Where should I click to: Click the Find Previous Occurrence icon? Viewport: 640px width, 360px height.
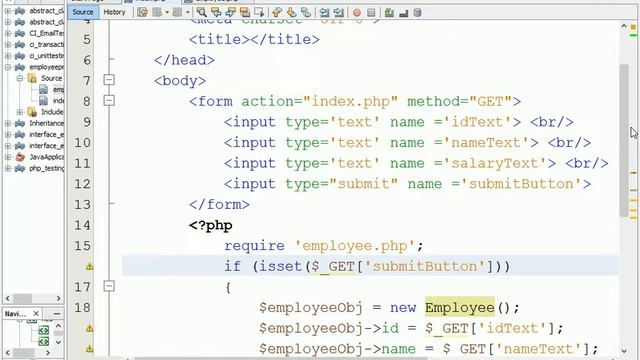click(x=216, y=12)
